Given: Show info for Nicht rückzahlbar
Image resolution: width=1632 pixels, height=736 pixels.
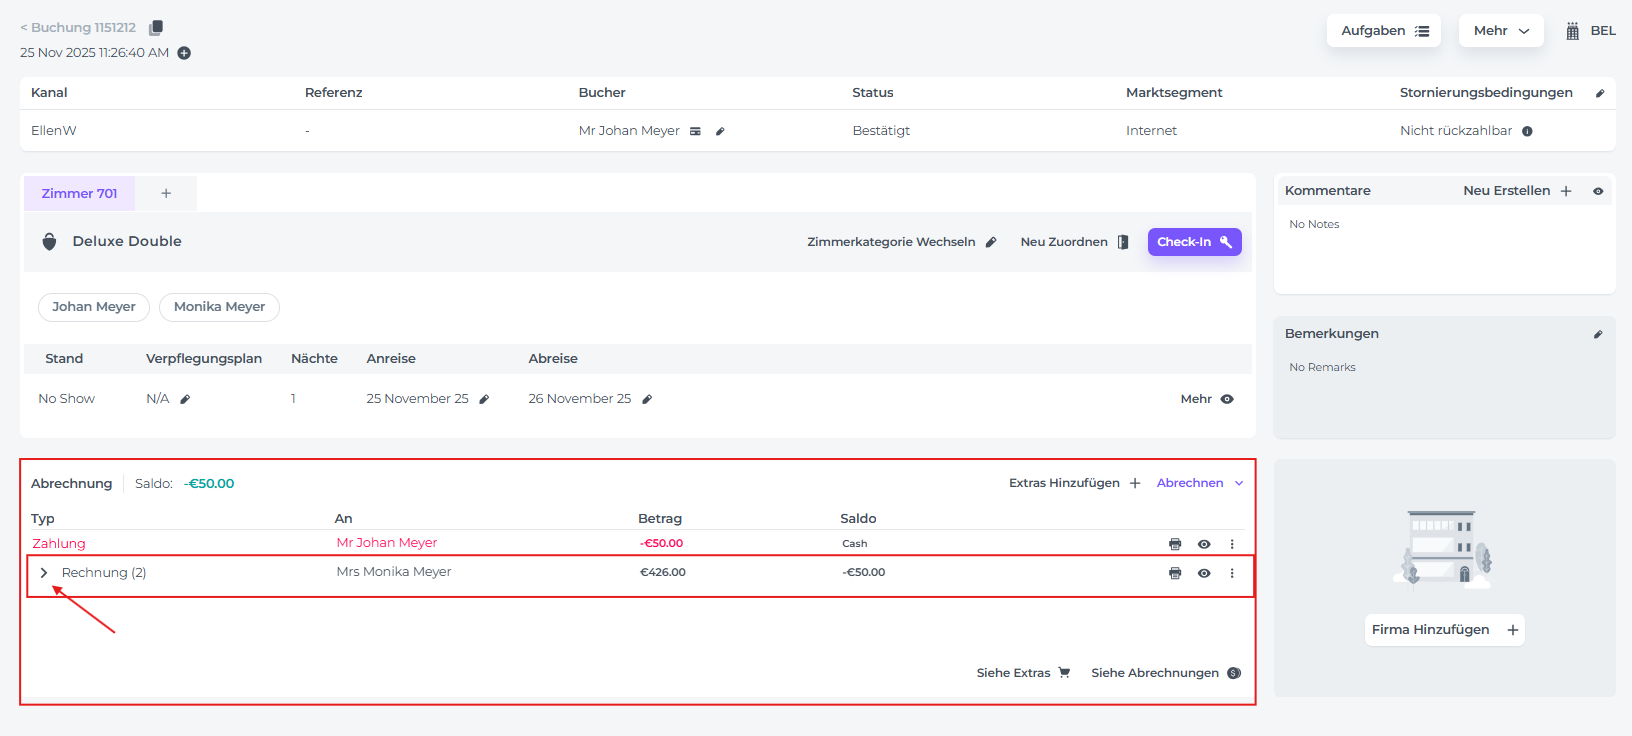Looking at the screenshot, I should [1527, 131].
